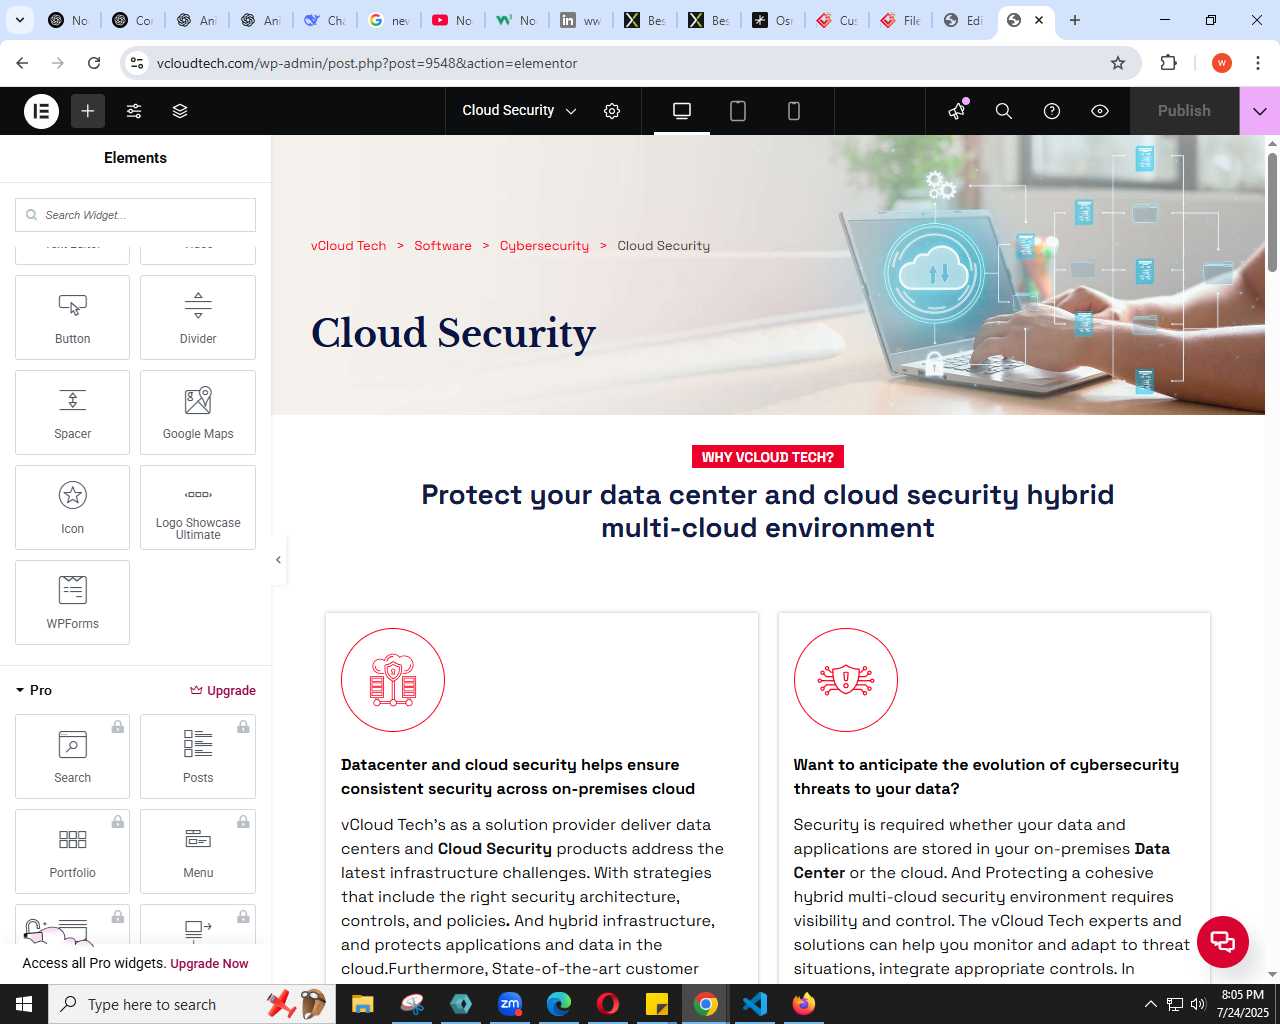1280x1024 pixels.
Task: Click the Publish button
Action: [x=1184, y=111]
